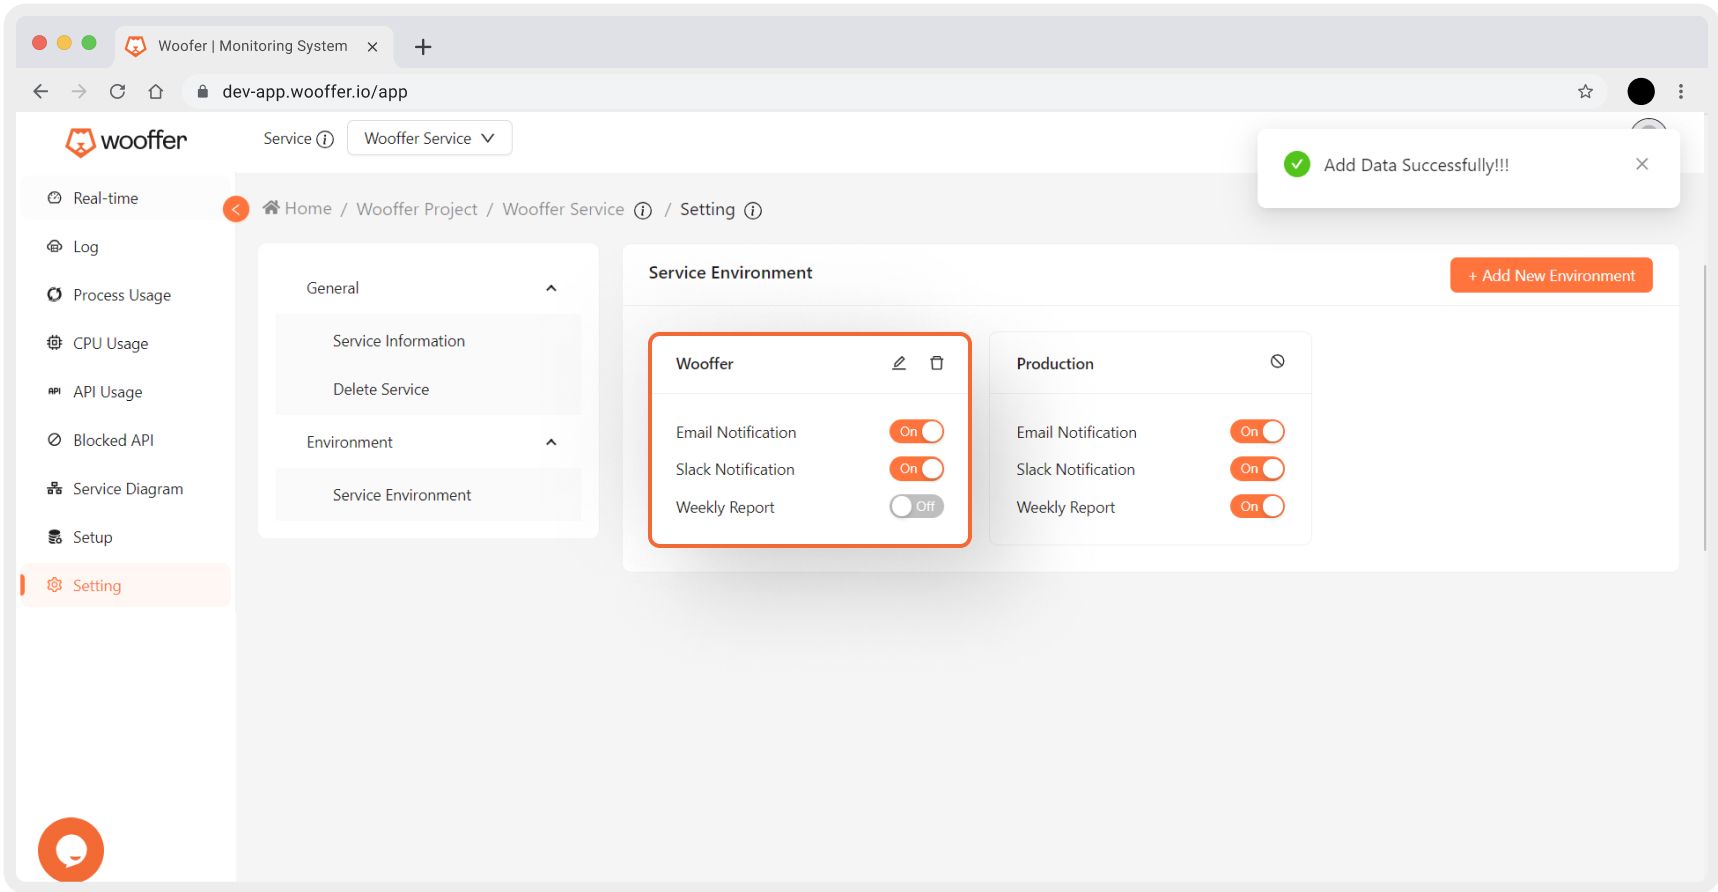Turn off Slack Notification for Wooffer
The height and width of the screenshot is (892, 1718).
(917, 468)
